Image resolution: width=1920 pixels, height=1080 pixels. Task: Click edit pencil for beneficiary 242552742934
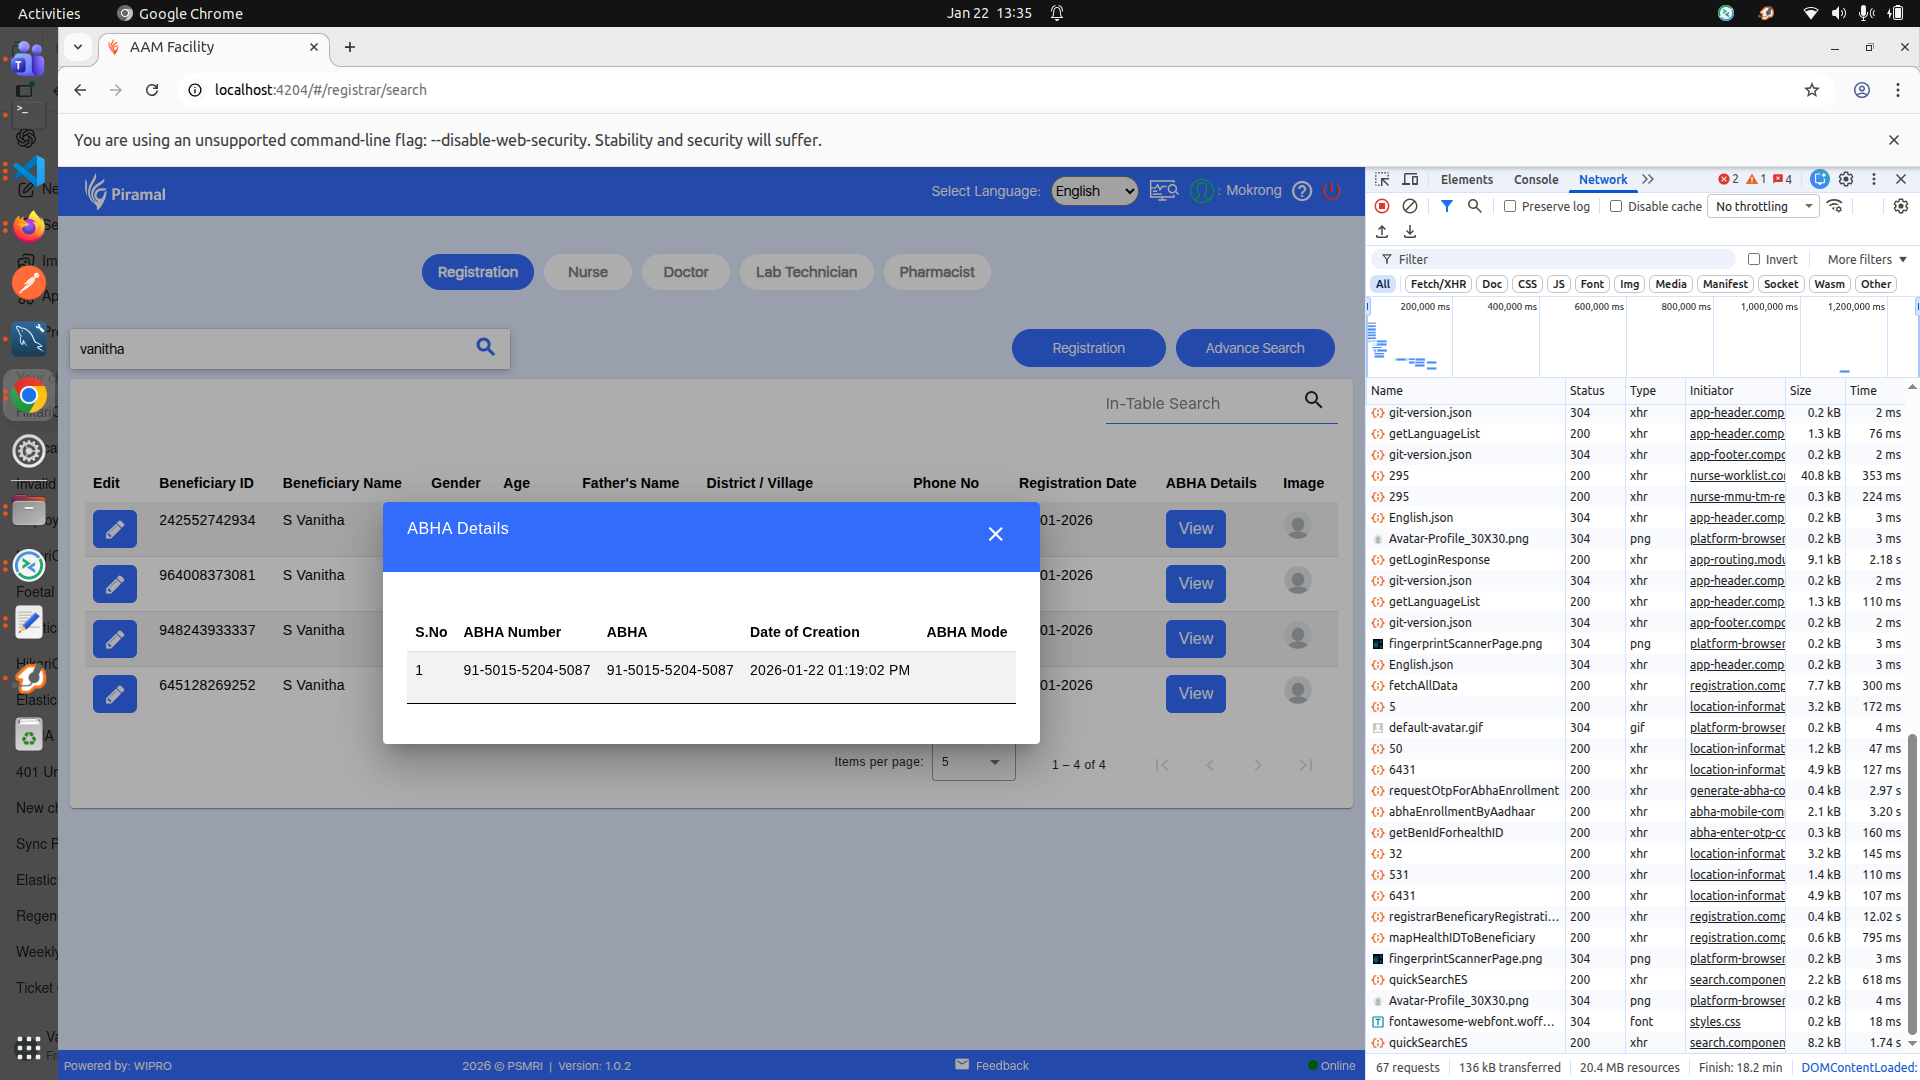pos(115,529)
